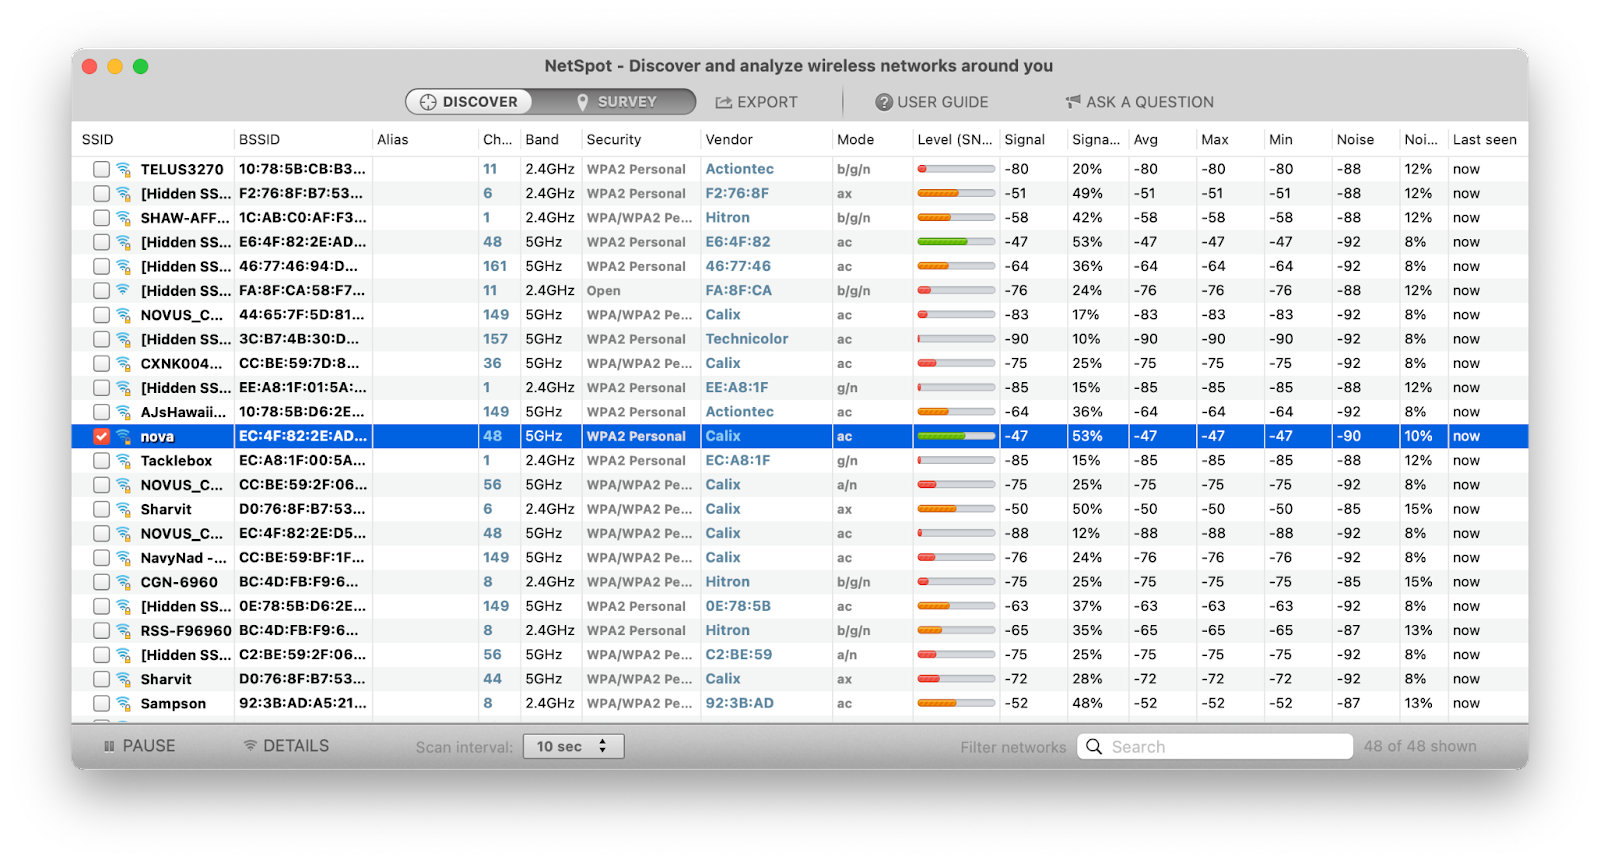Click the magnifier icon in the search field

pyautogui.click(x=1094, y=747)
